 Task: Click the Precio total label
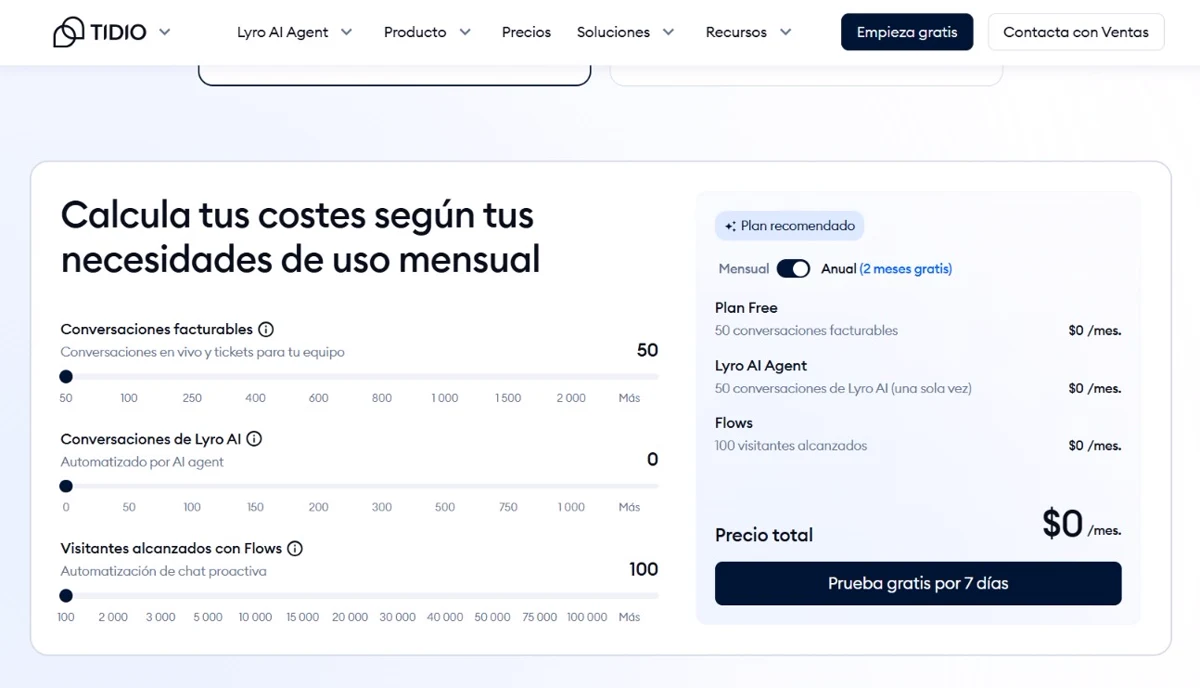tap(764, 535)
